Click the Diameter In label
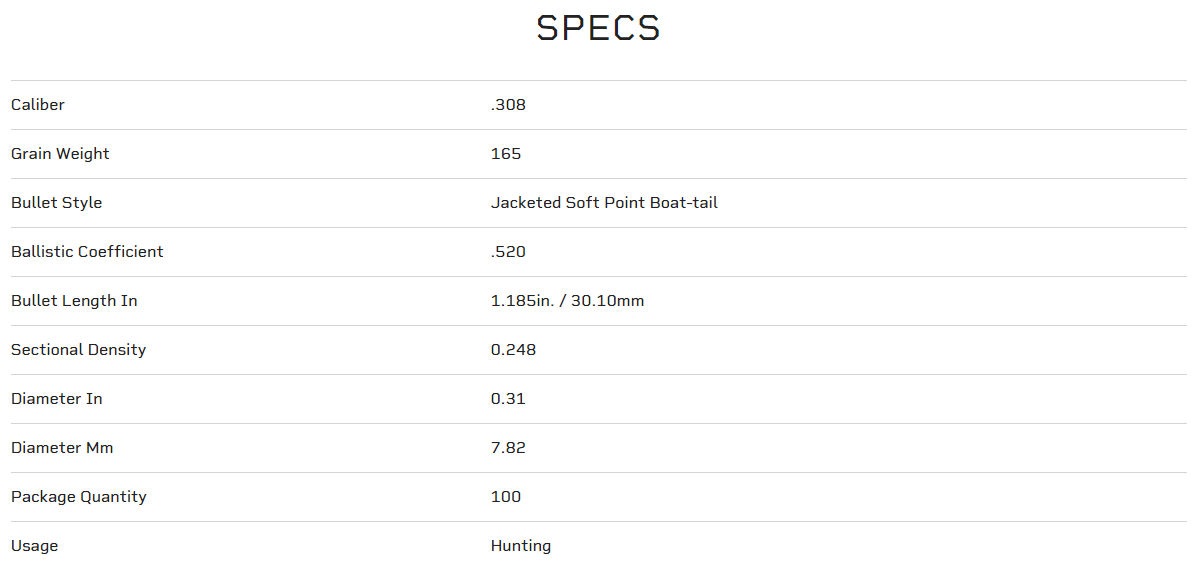This screenshot has height=566, width=1195. [57, 399]
